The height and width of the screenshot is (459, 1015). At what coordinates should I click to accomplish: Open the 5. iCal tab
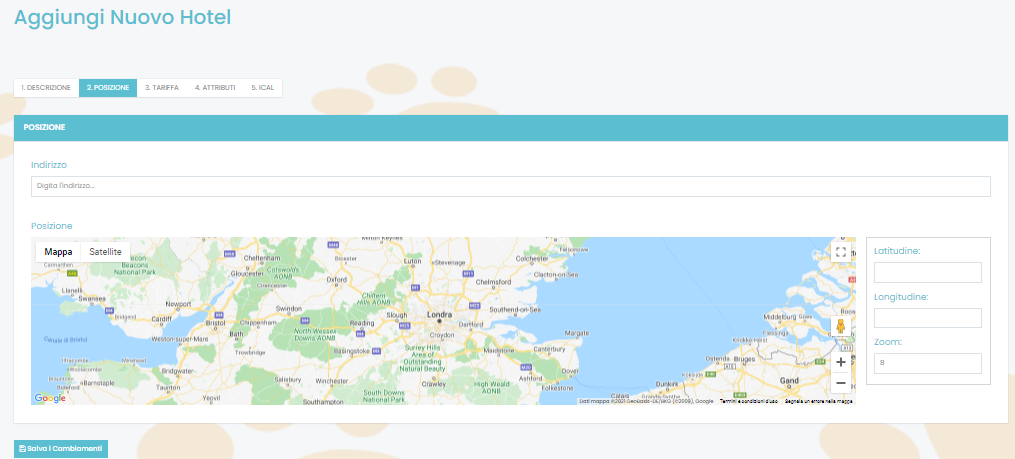[263, 87]
